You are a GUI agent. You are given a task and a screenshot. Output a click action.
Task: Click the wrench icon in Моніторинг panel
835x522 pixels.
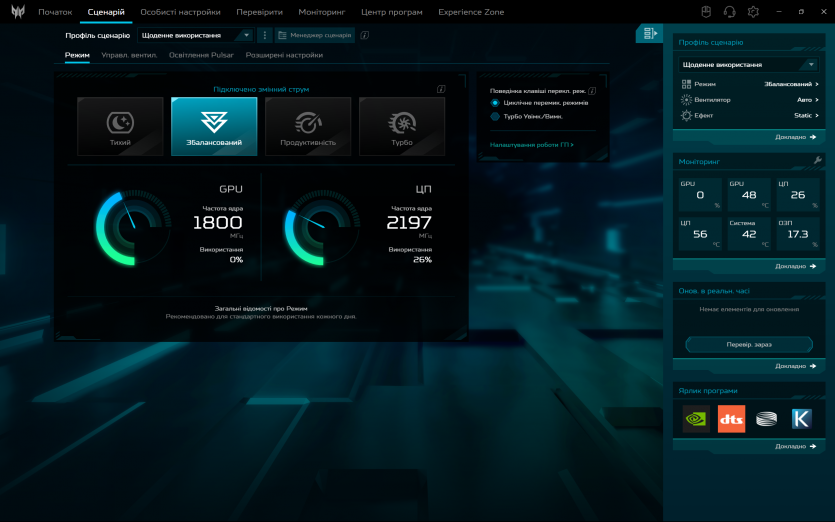click(x=817, y=160)
